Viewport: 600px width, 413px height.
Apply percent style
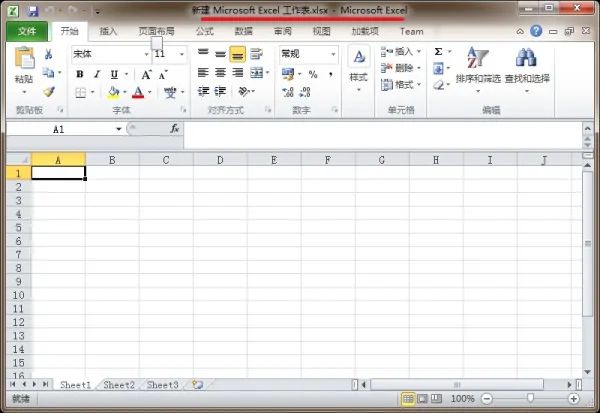pyautogui.click(x=313, y=74)
